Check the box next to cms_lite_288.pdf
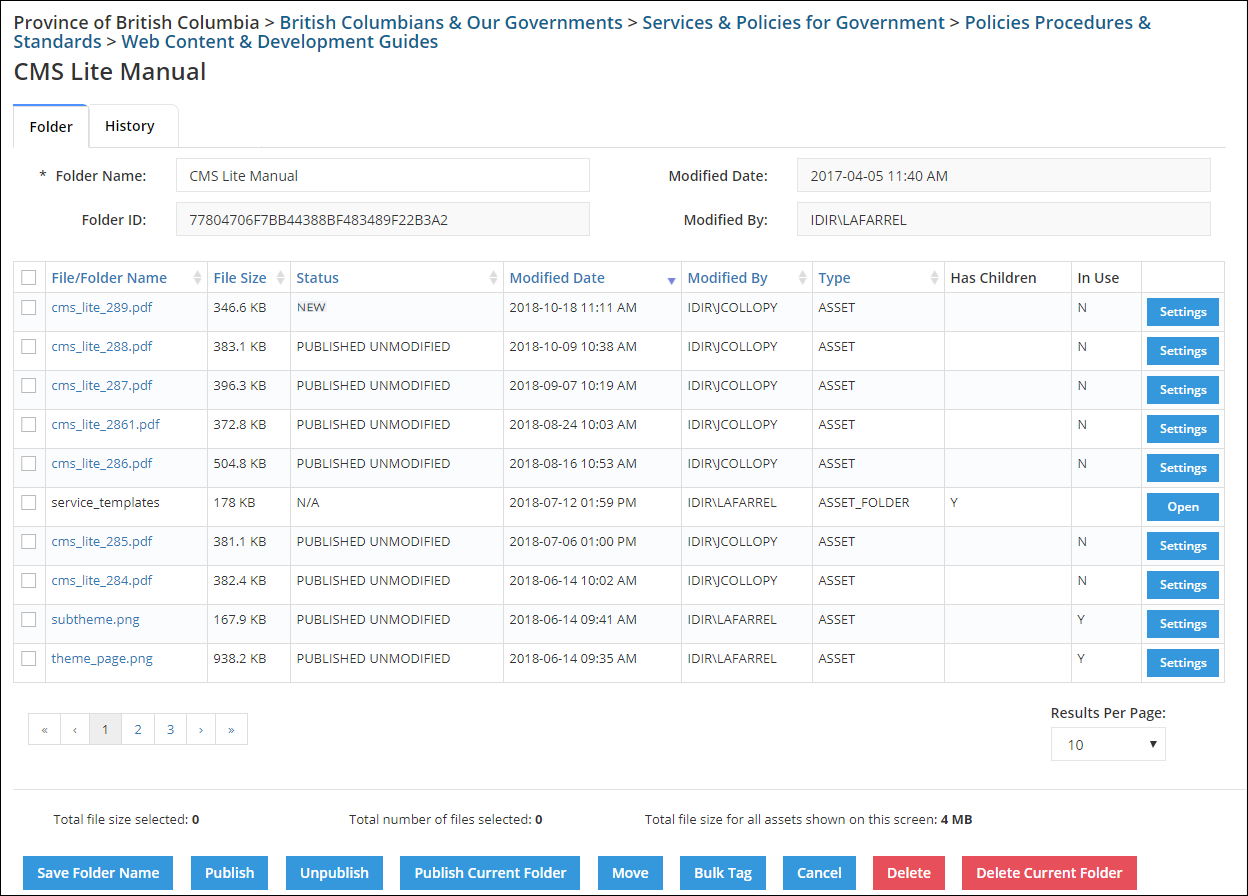 pyautogui.click(x=29, y=346)
